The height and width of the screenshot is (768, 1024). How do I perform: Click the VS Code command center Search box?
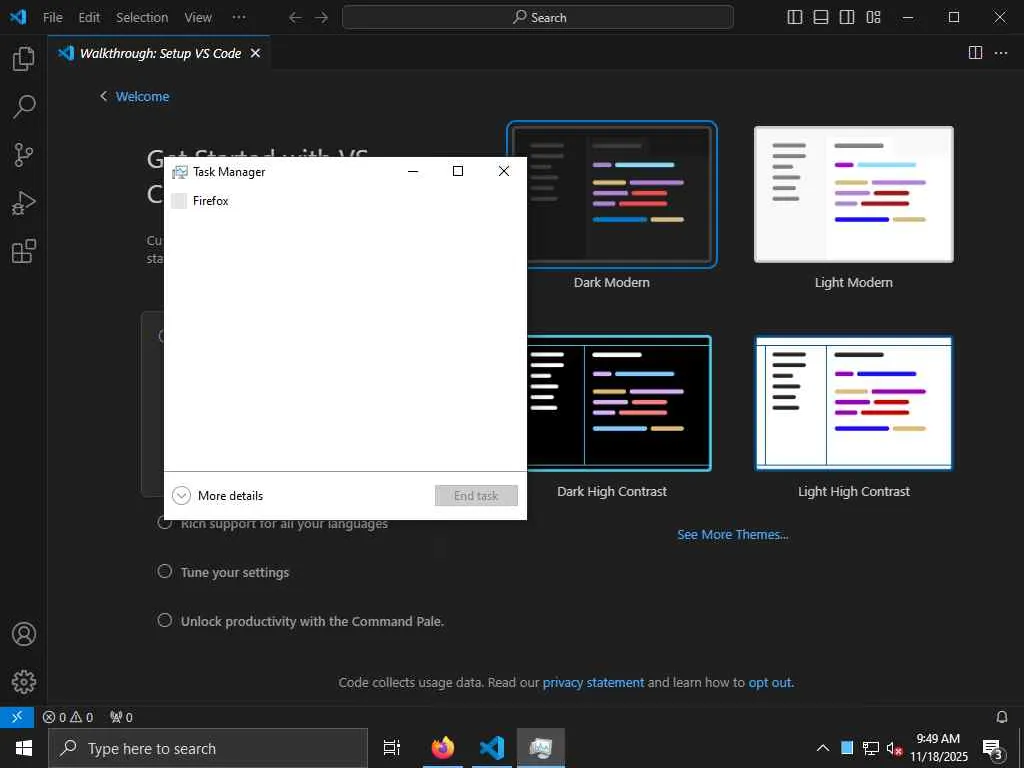point(537,18)
